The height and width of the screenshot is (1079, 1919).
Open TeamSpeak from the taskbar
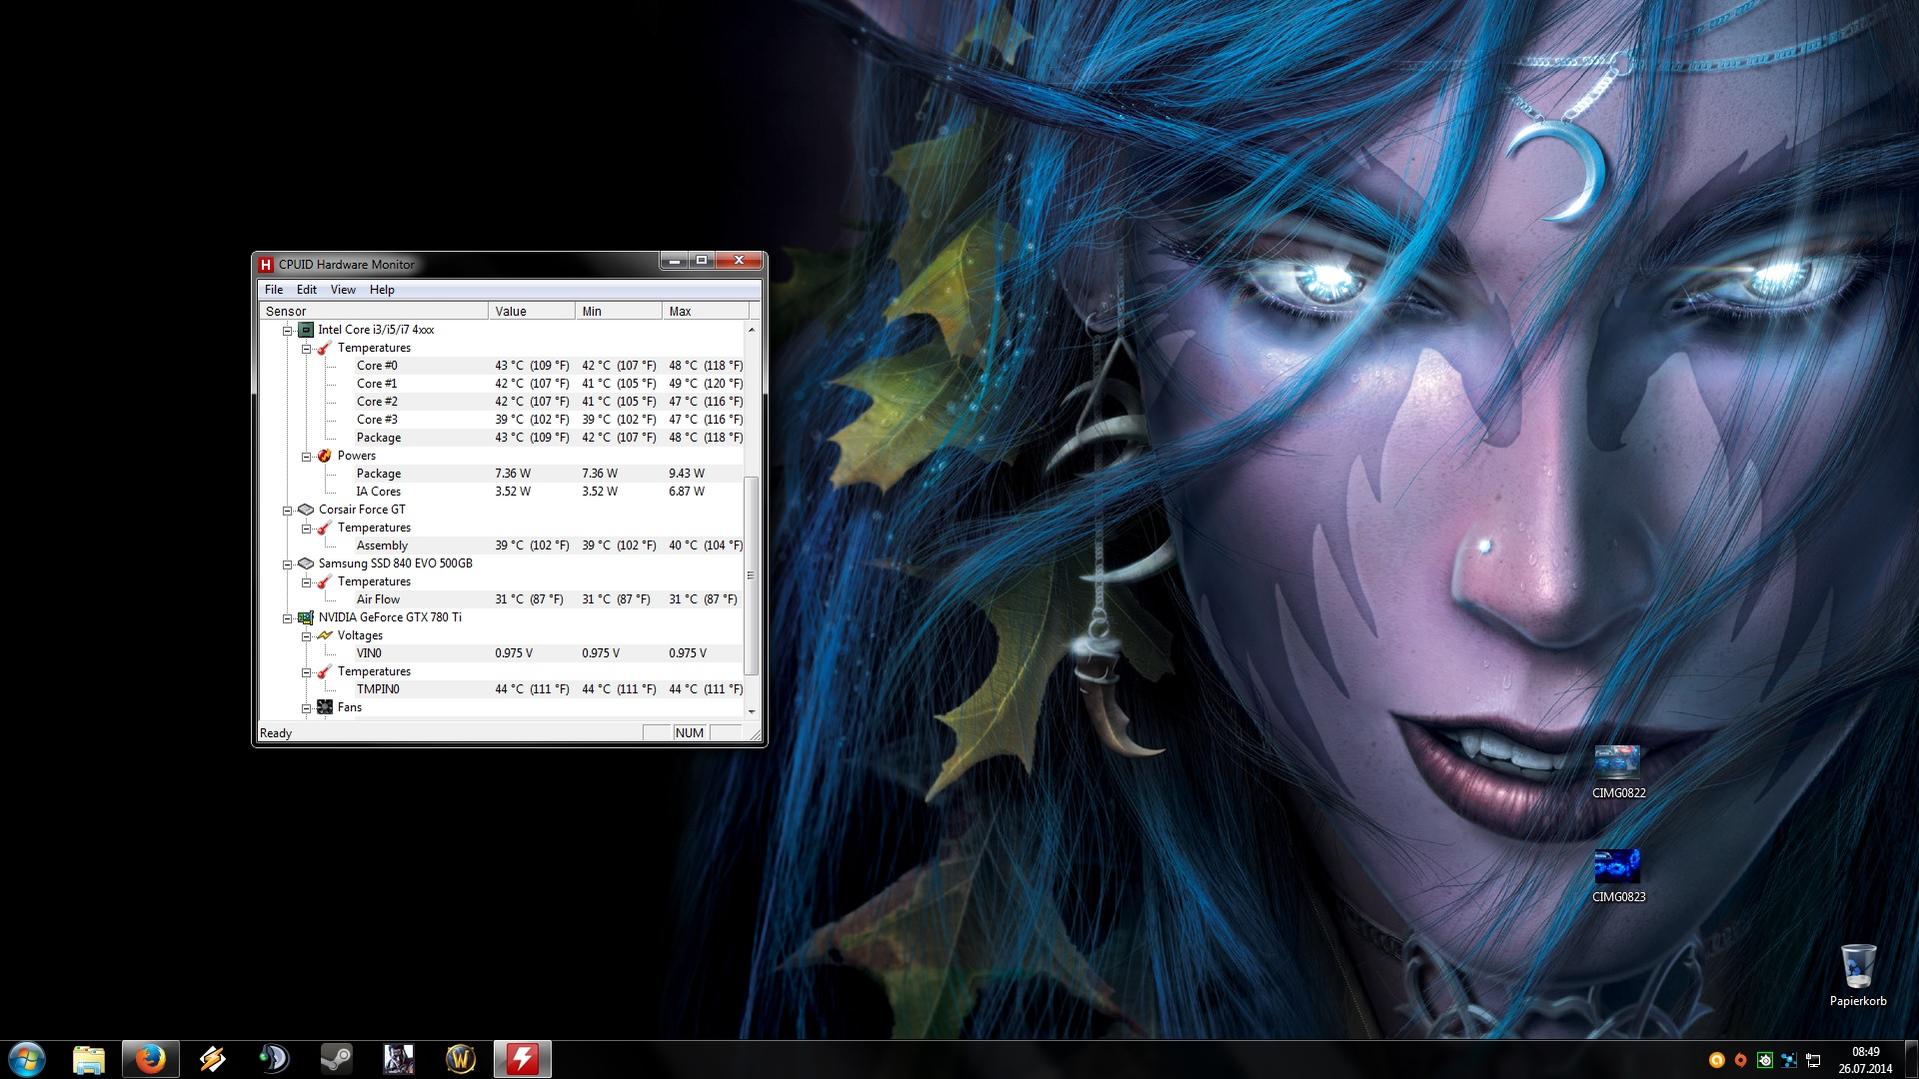pyautogui.click(x=274, y=1059)
